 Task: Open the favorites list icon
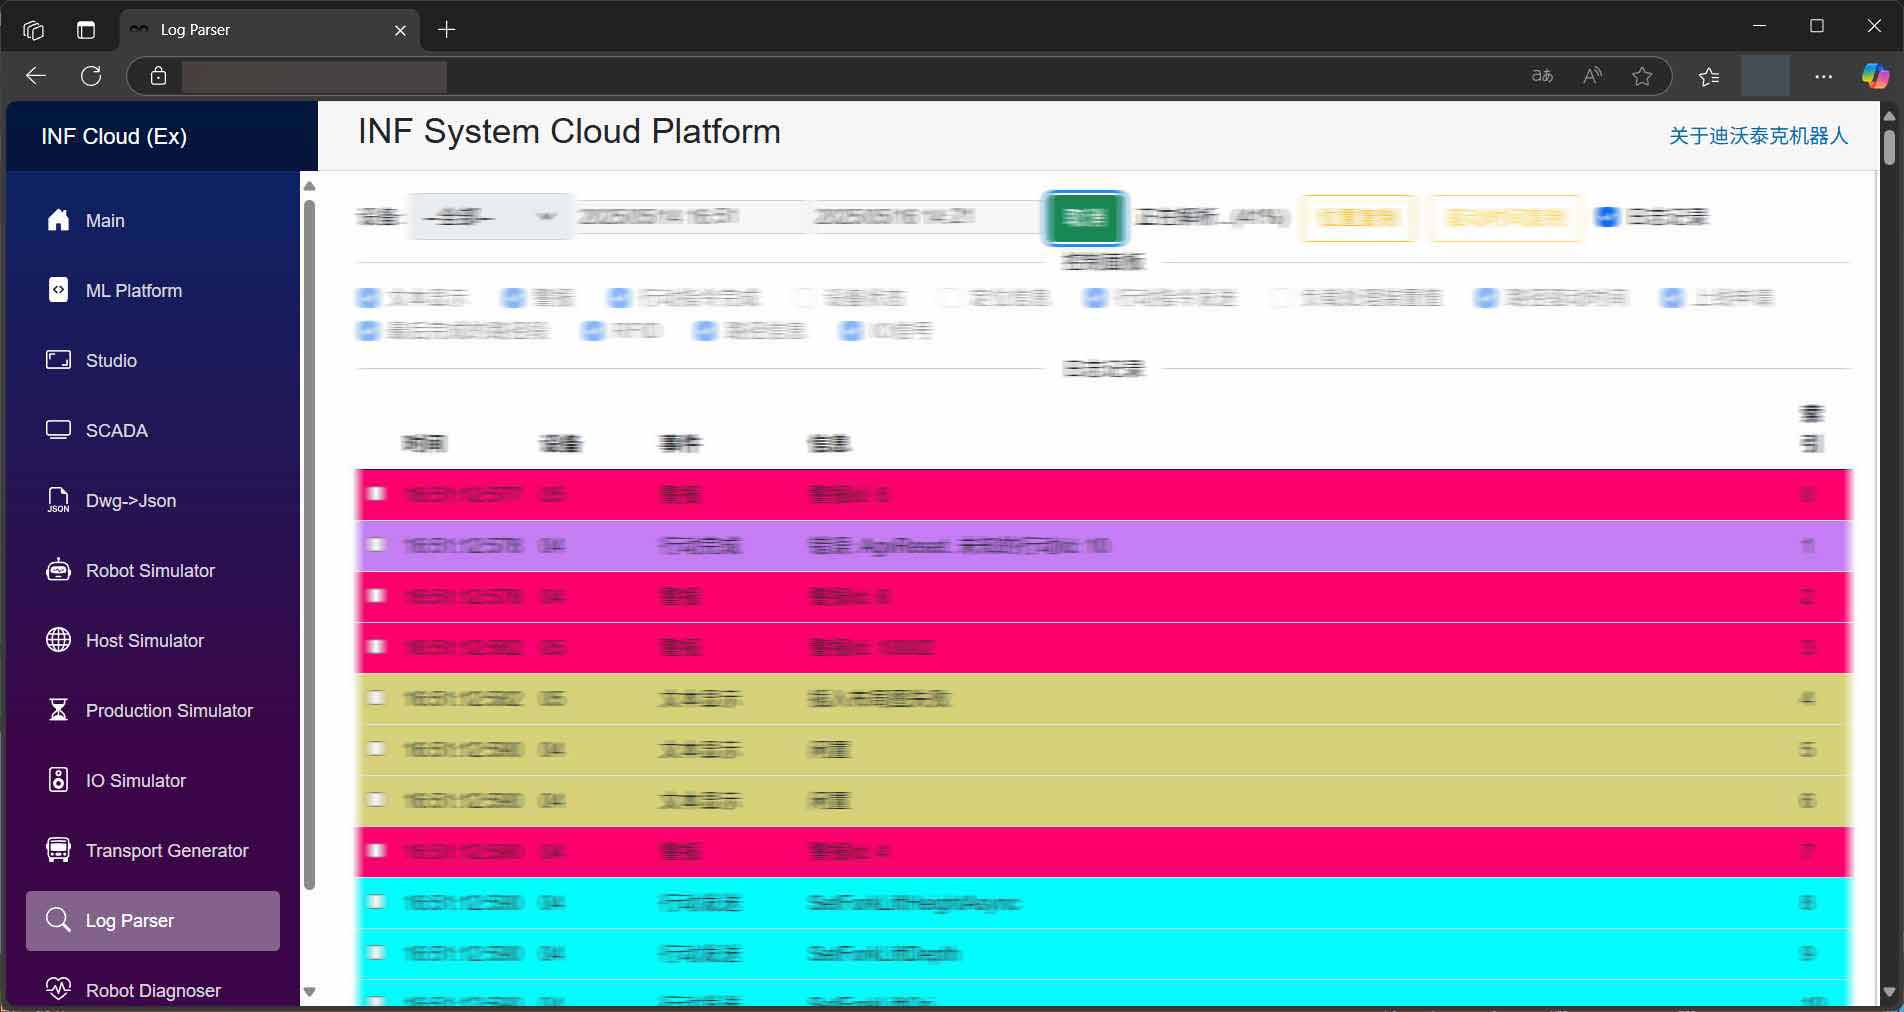1709,76
